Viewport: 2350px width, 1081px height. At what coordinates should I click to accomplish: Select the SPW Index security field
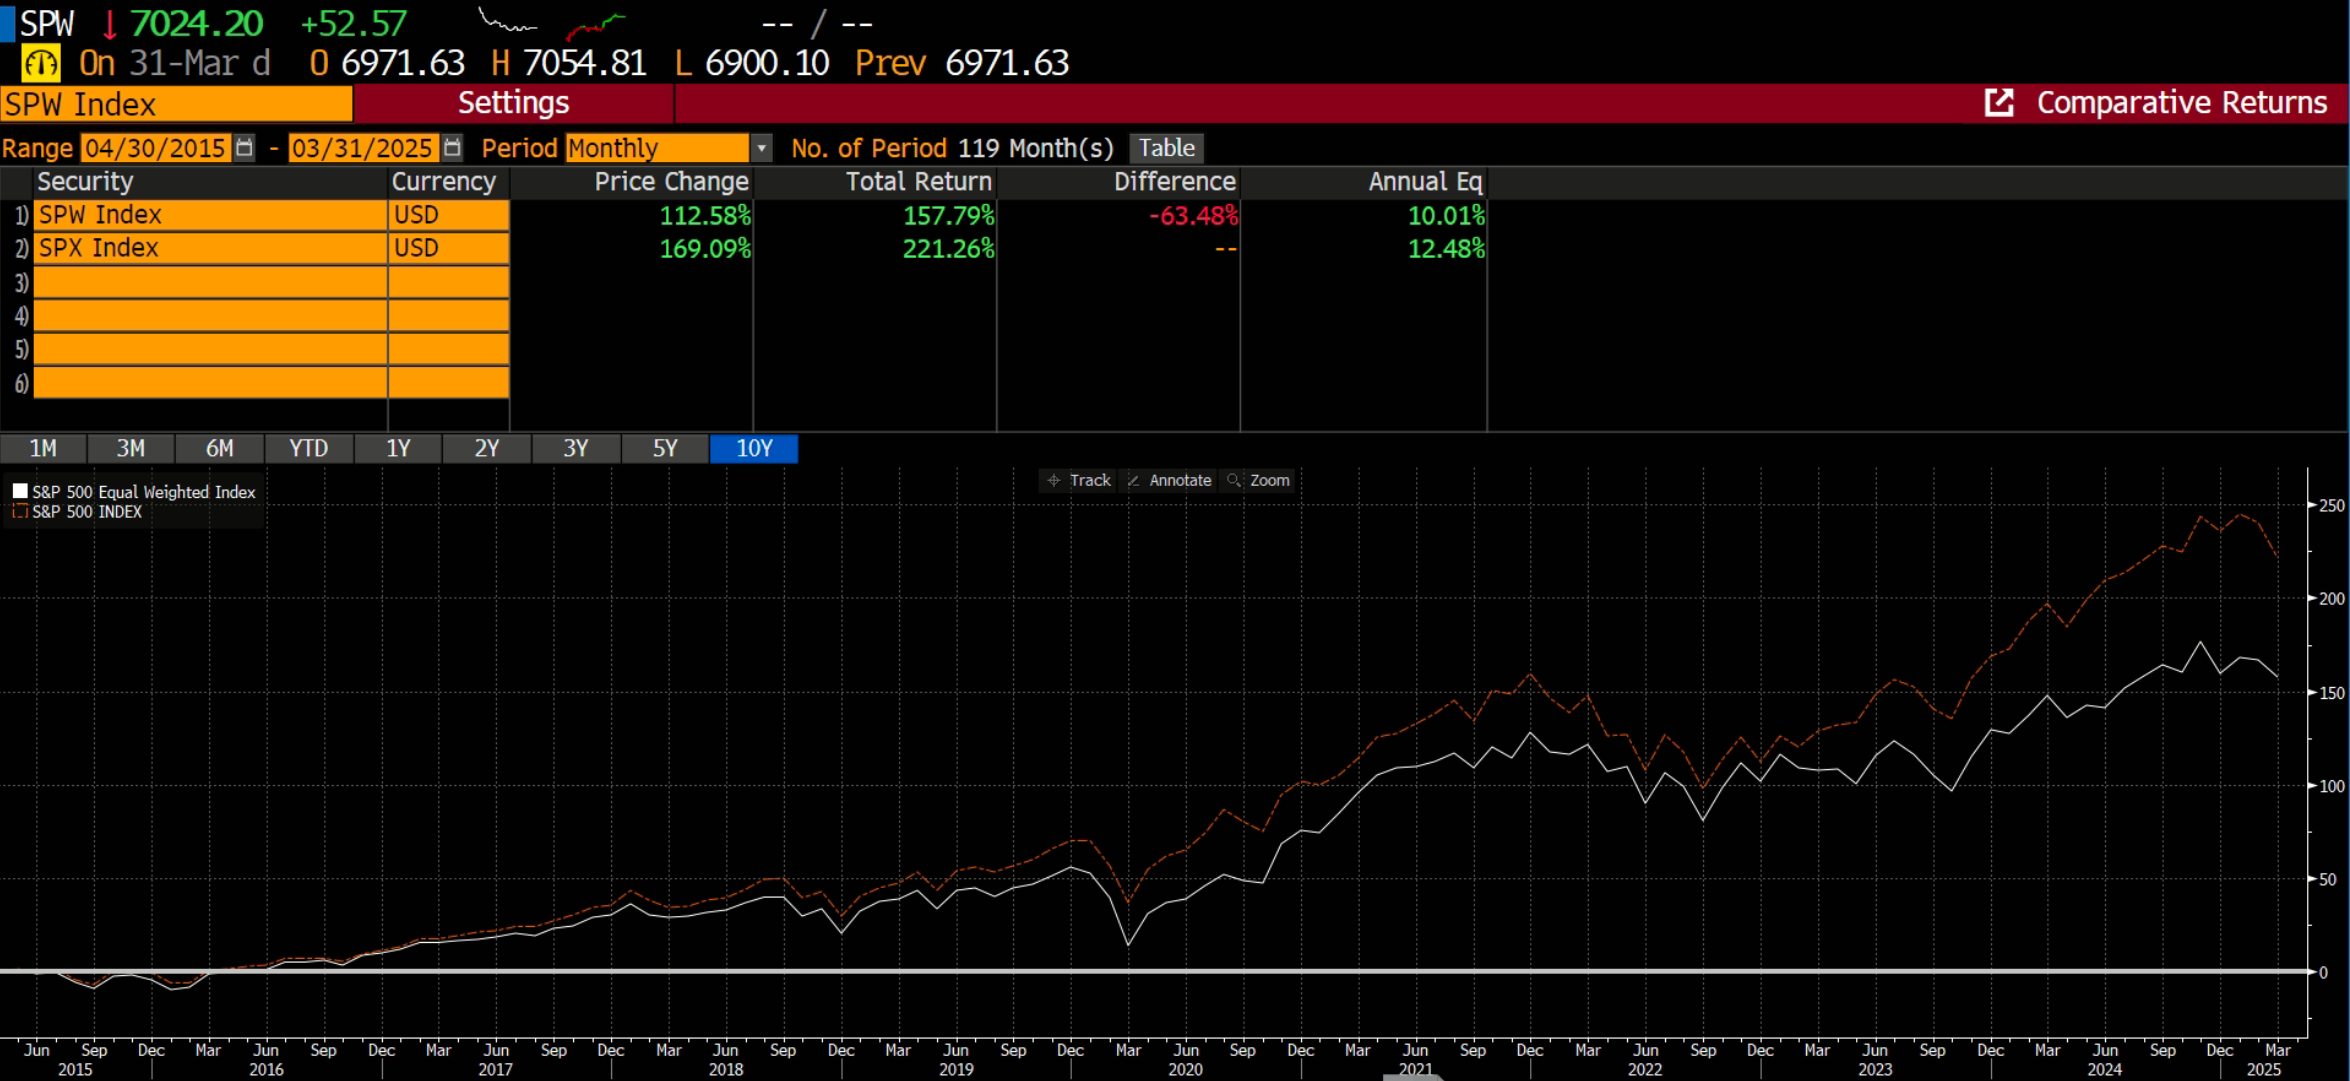pyautogui.click(x=210, y=215)
